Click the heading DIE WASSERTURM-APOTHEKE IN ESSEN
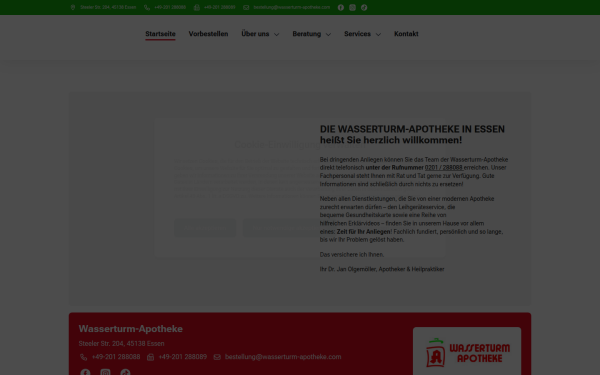Image resolution: width=600 pixels, height=375 pixels. point(412,129)
